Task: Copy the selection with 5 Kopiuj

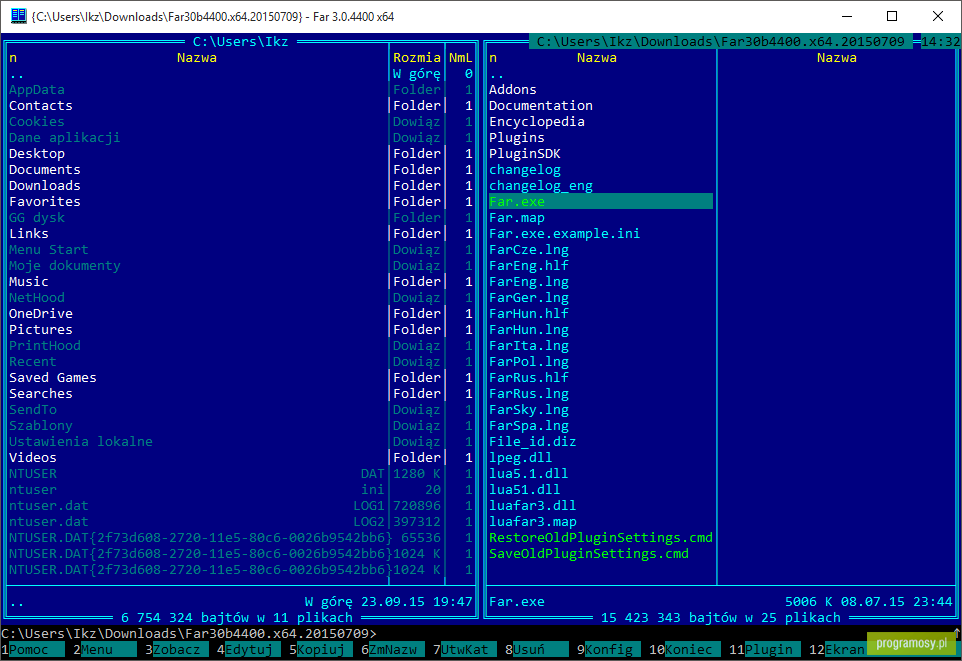Action: tap(321, 649)
